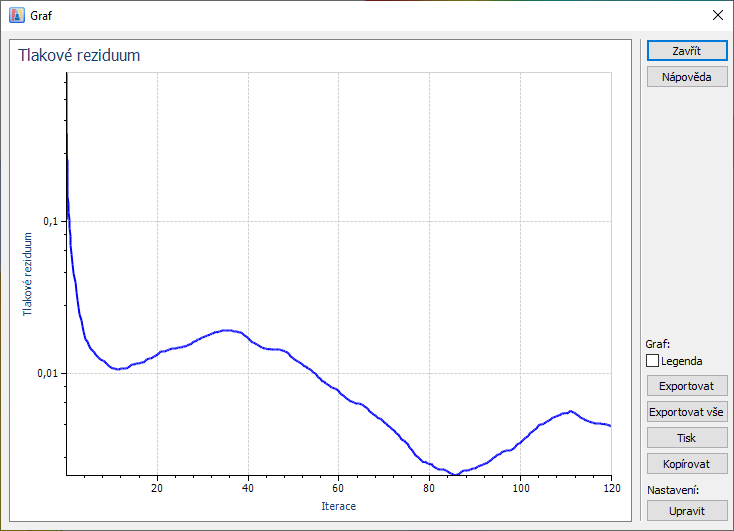The width and height of the screenshot is (734, 531).
Task: Click the Graf application icon in the title bar
Action: coord(17,15)
